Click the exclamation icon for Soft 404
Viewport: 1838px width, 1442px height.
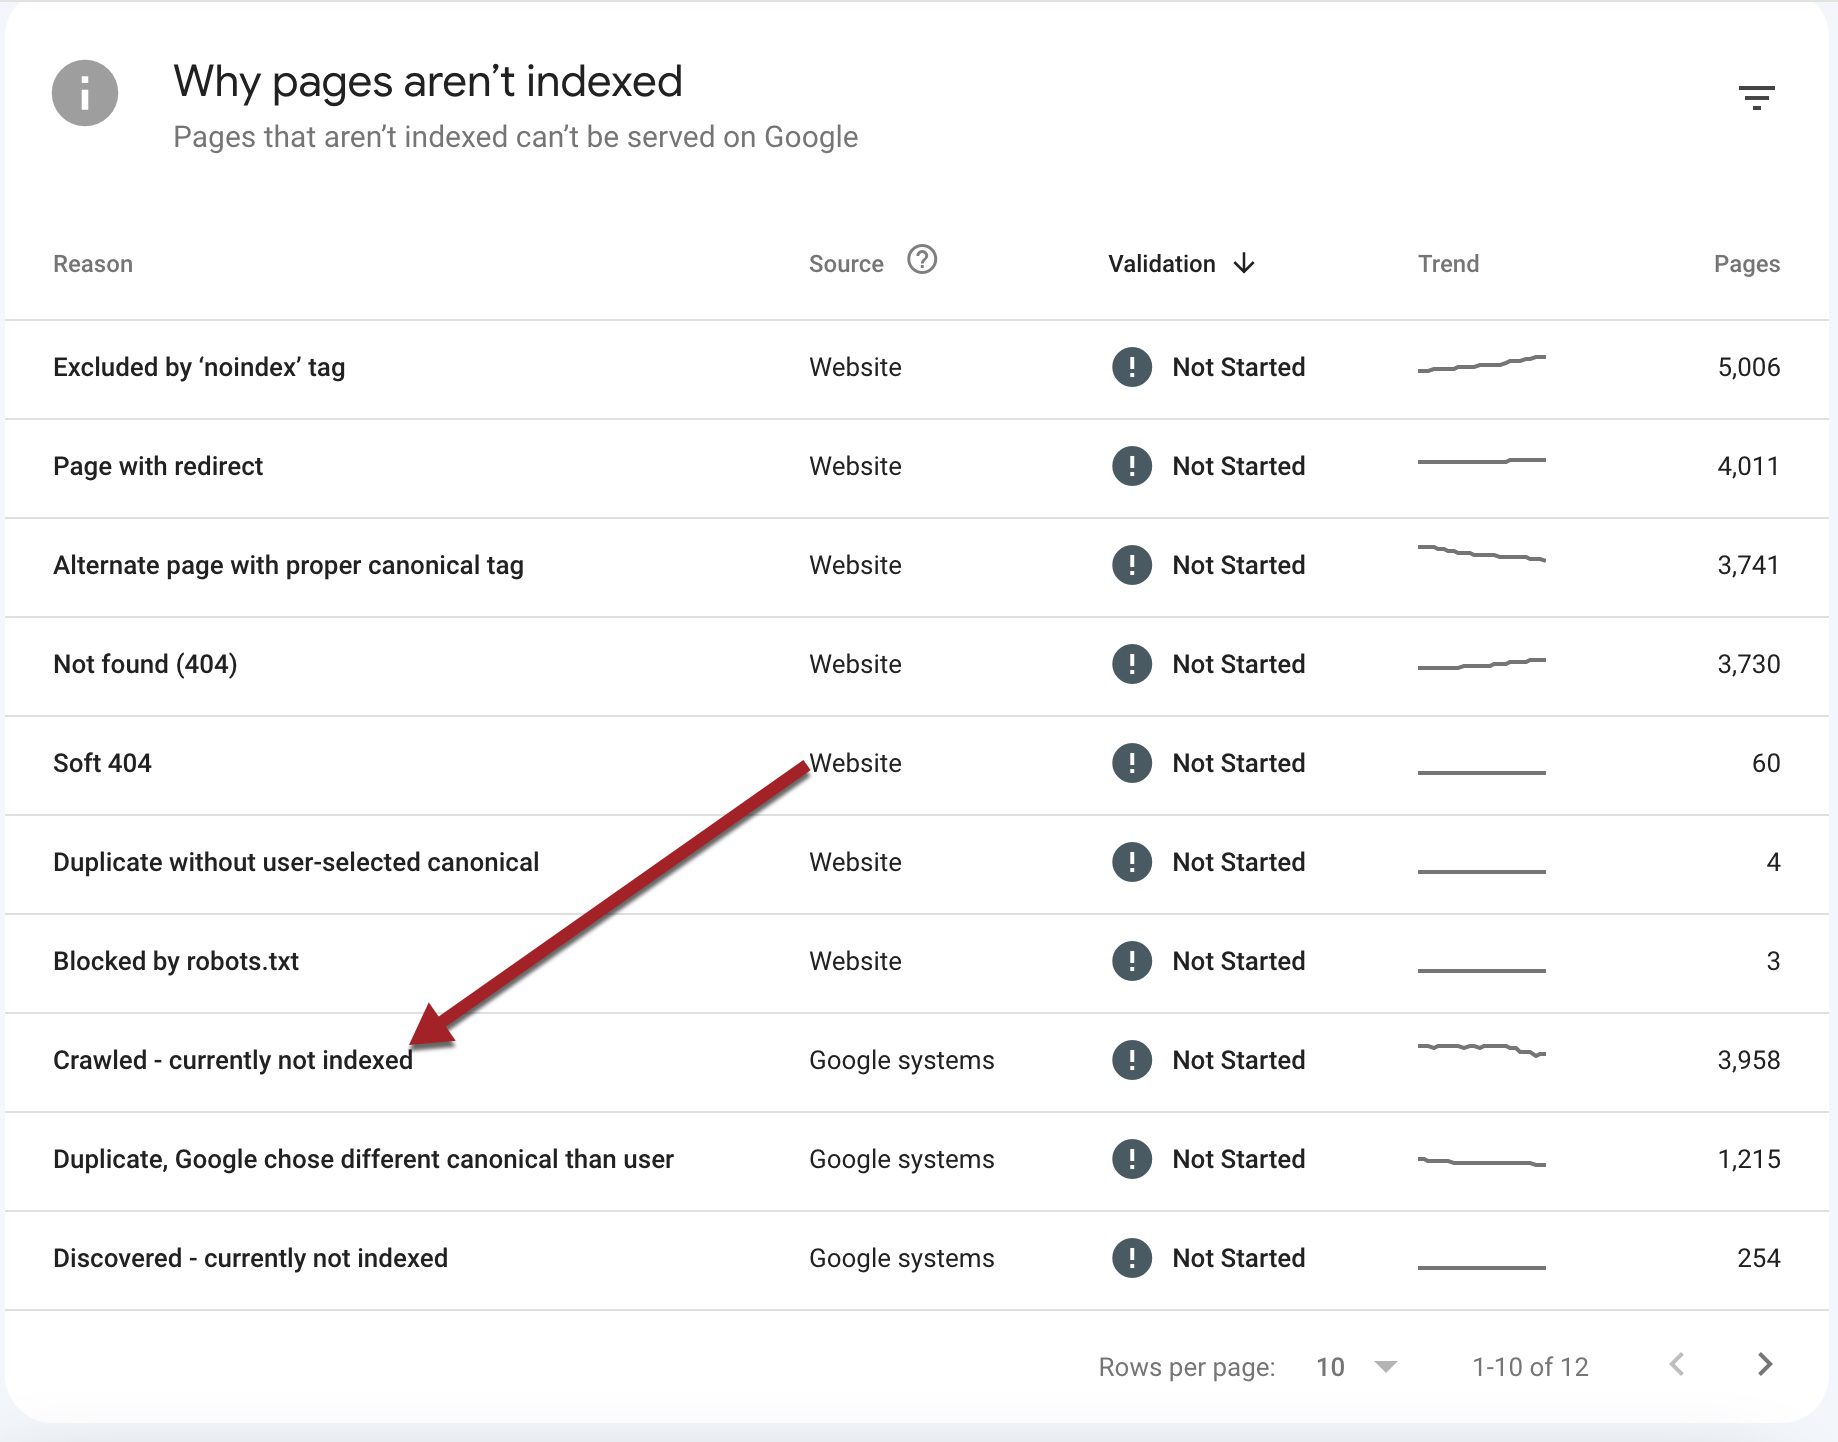pos(1131,763)
